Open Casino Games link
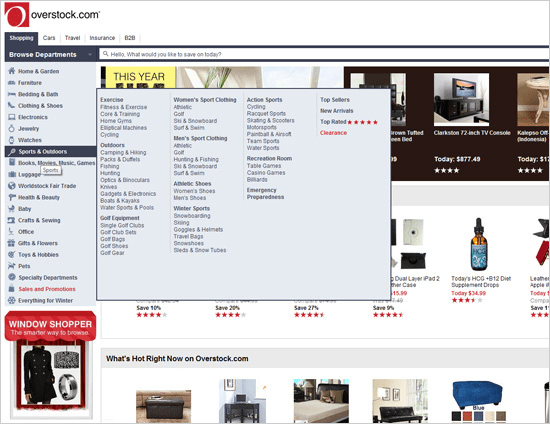 [x=266, y=173]
